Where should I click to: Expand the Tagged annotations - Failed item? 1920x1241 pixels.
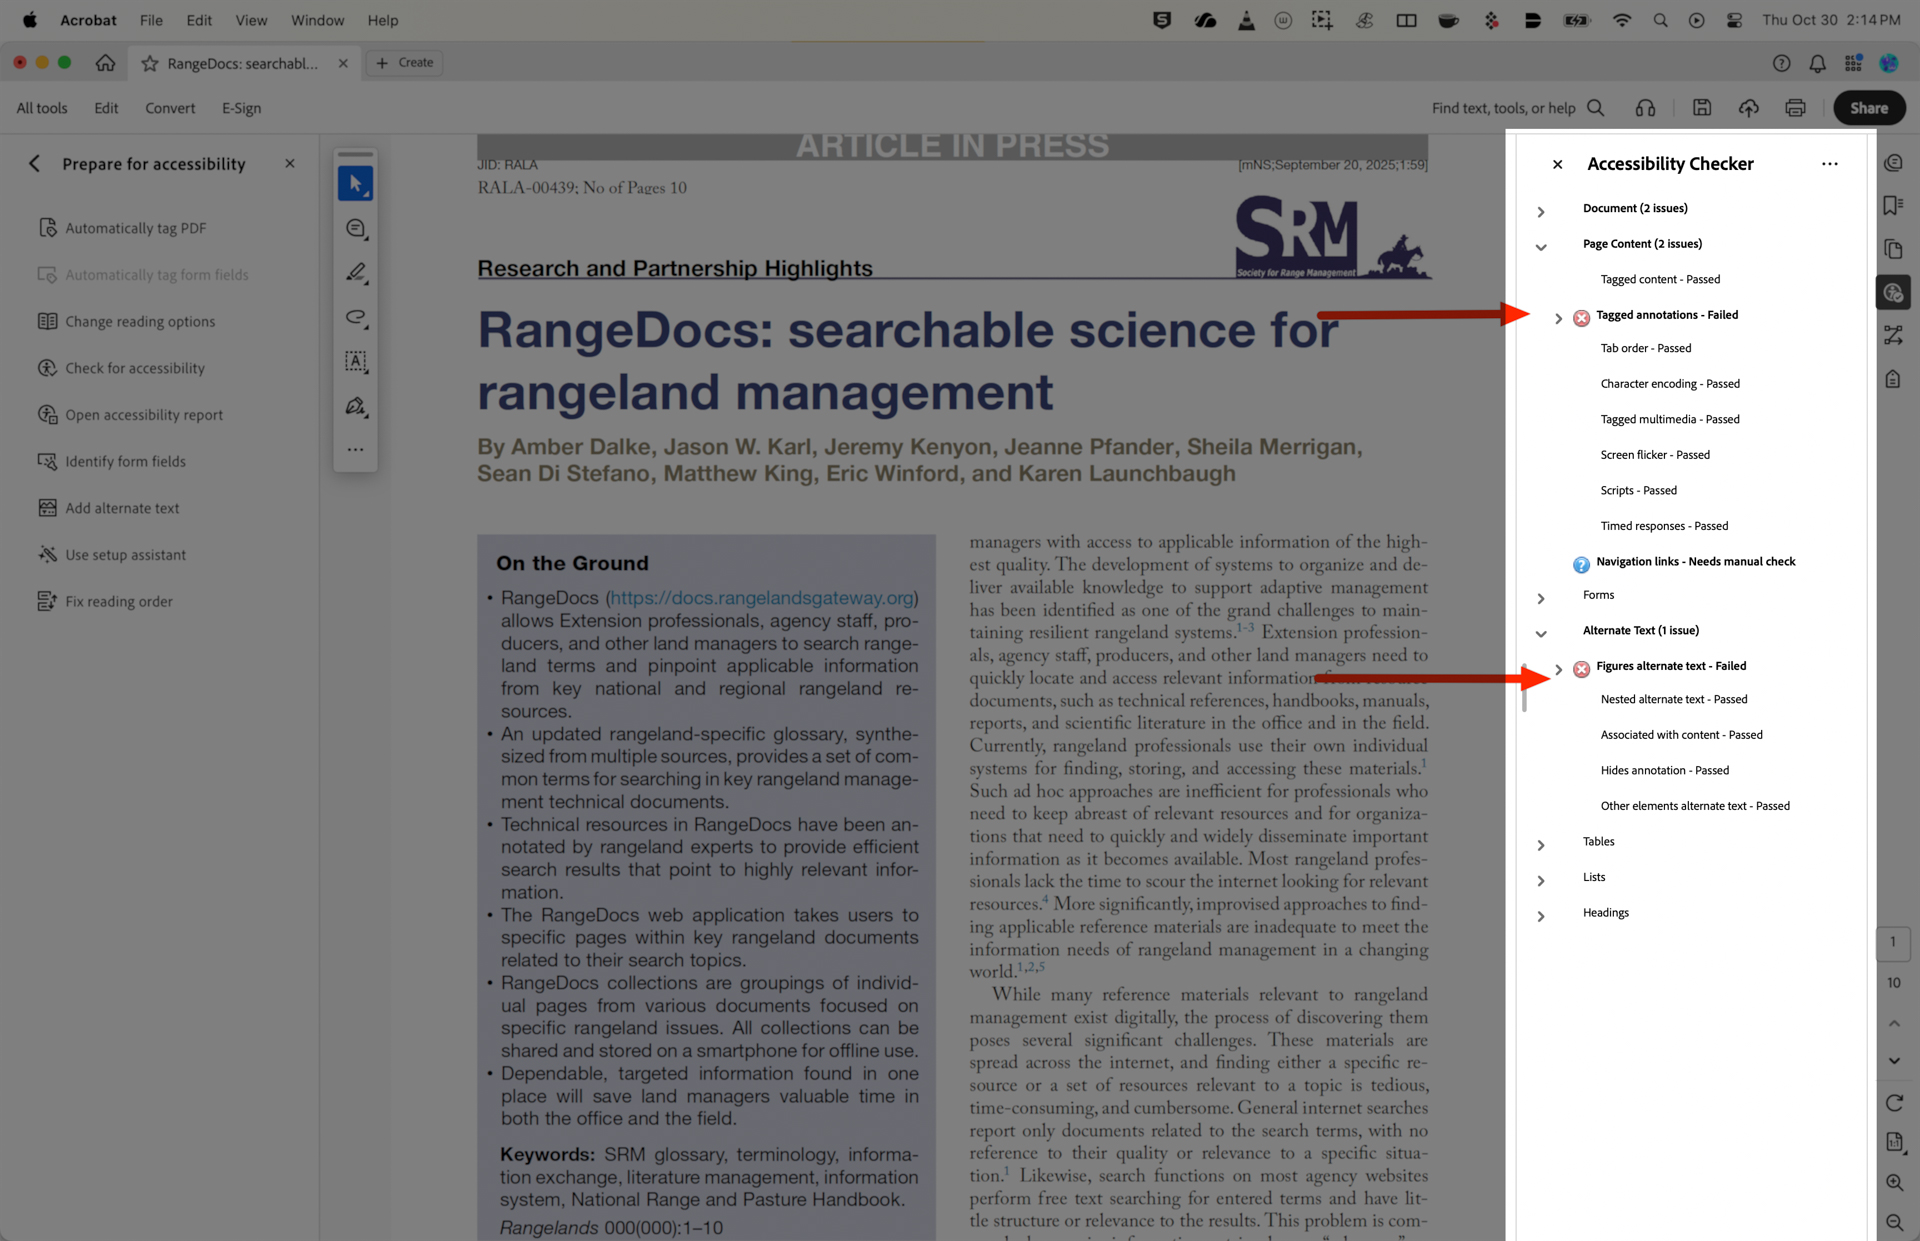pyautogui.click(x=1558, y=317)
